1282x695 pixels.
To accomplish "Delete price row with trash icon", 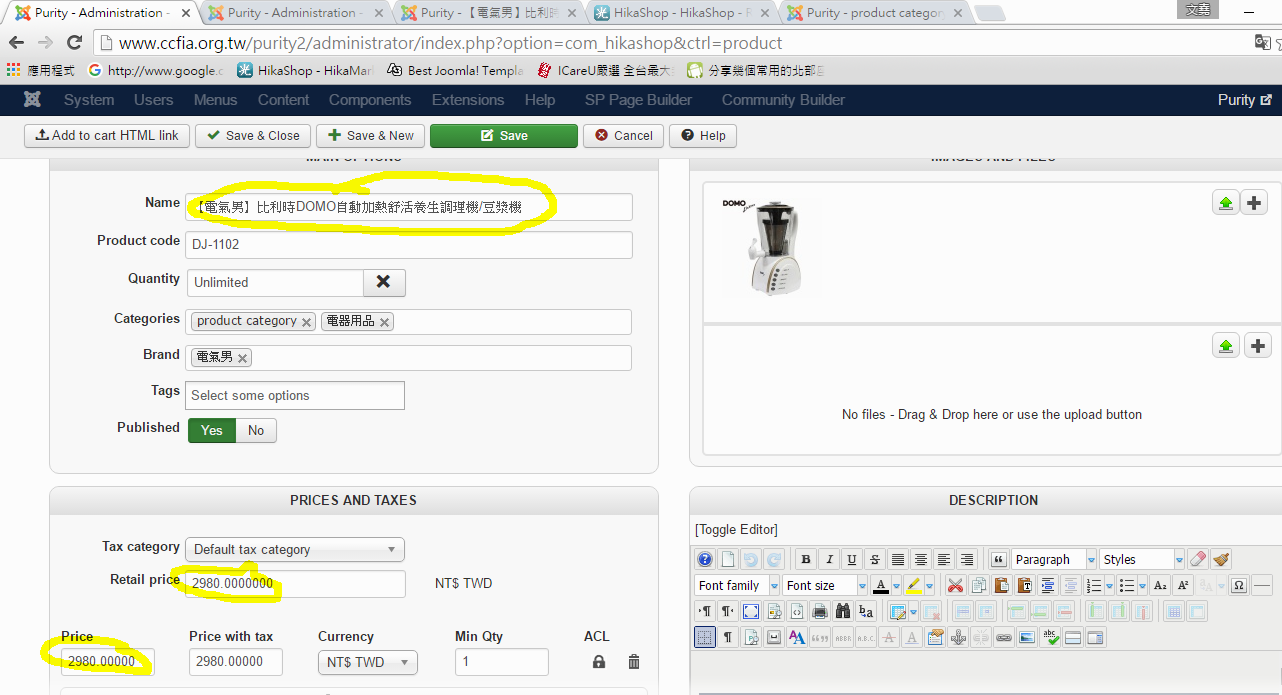I will tap(634, 662).
